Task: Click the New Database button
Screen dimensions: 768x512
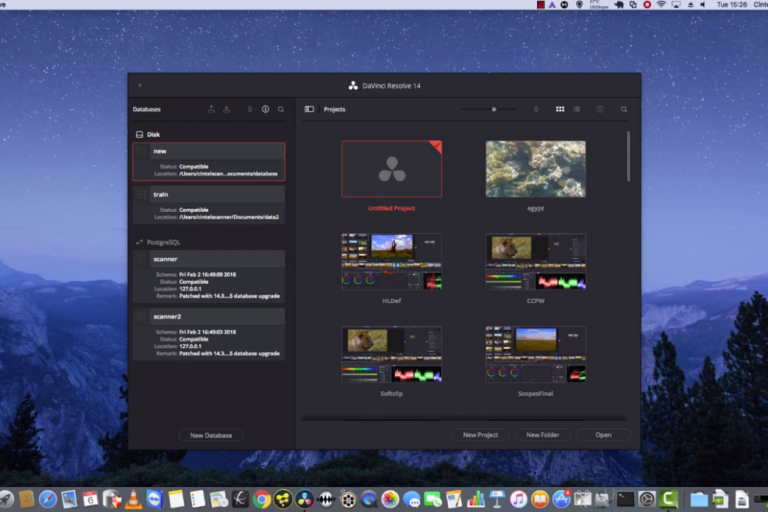Action: tap(211, 435)
